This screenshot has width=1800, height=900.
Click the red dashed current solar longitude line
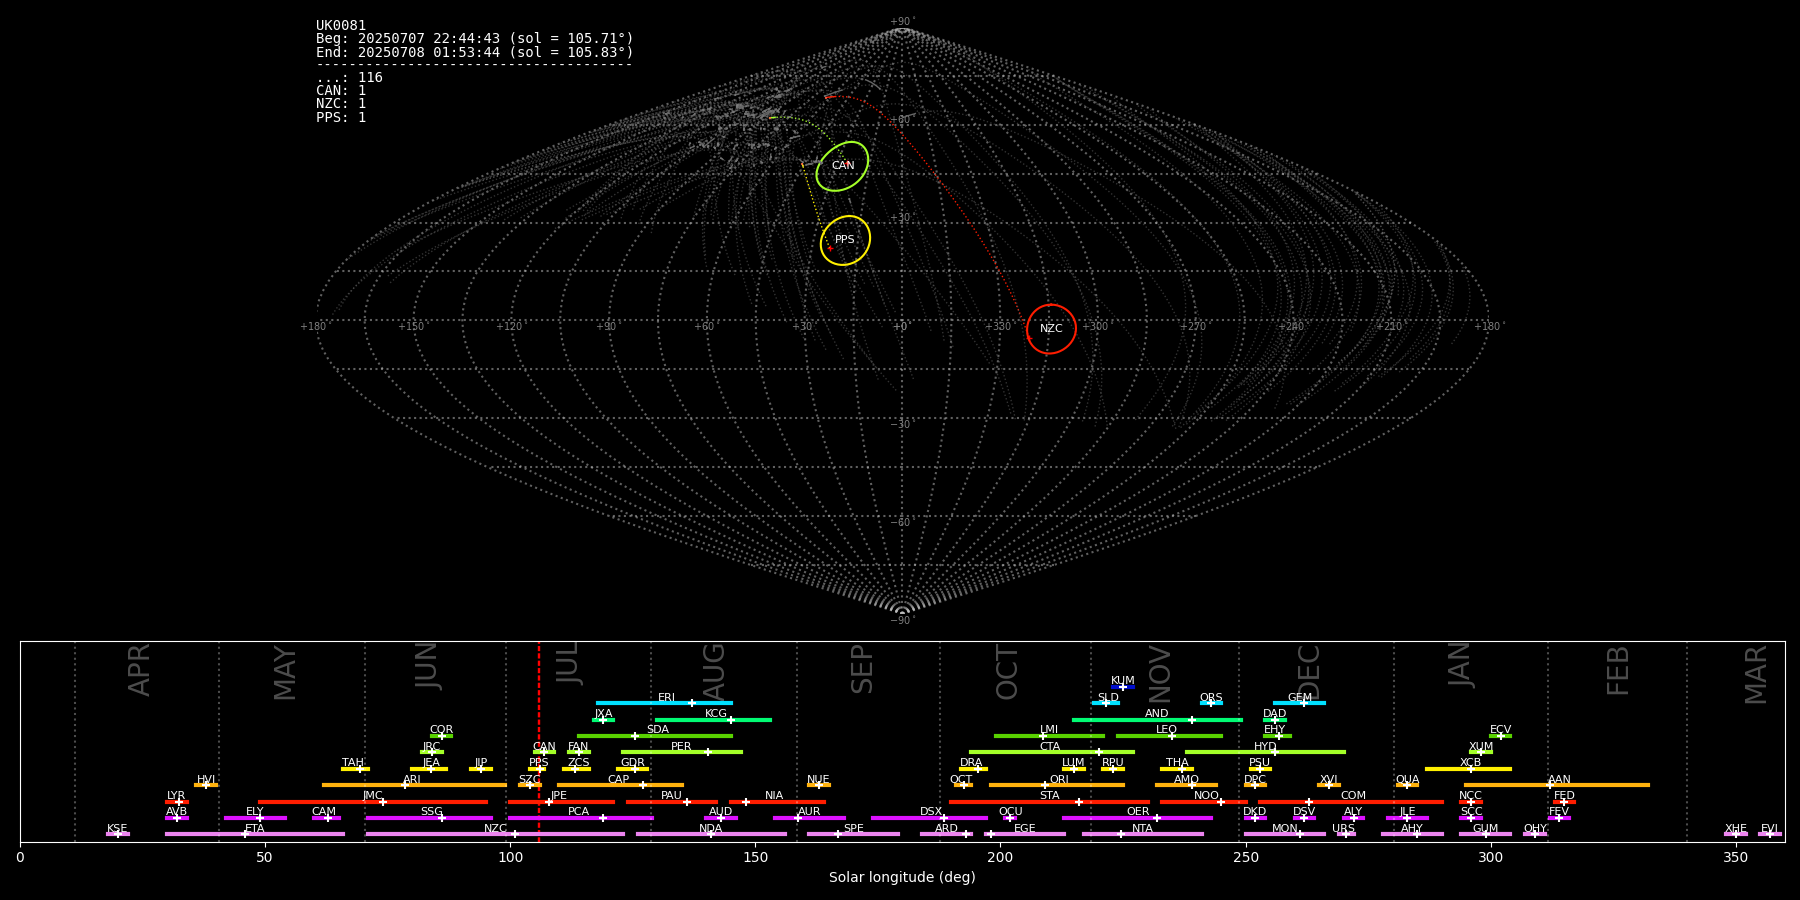point(539,741)
